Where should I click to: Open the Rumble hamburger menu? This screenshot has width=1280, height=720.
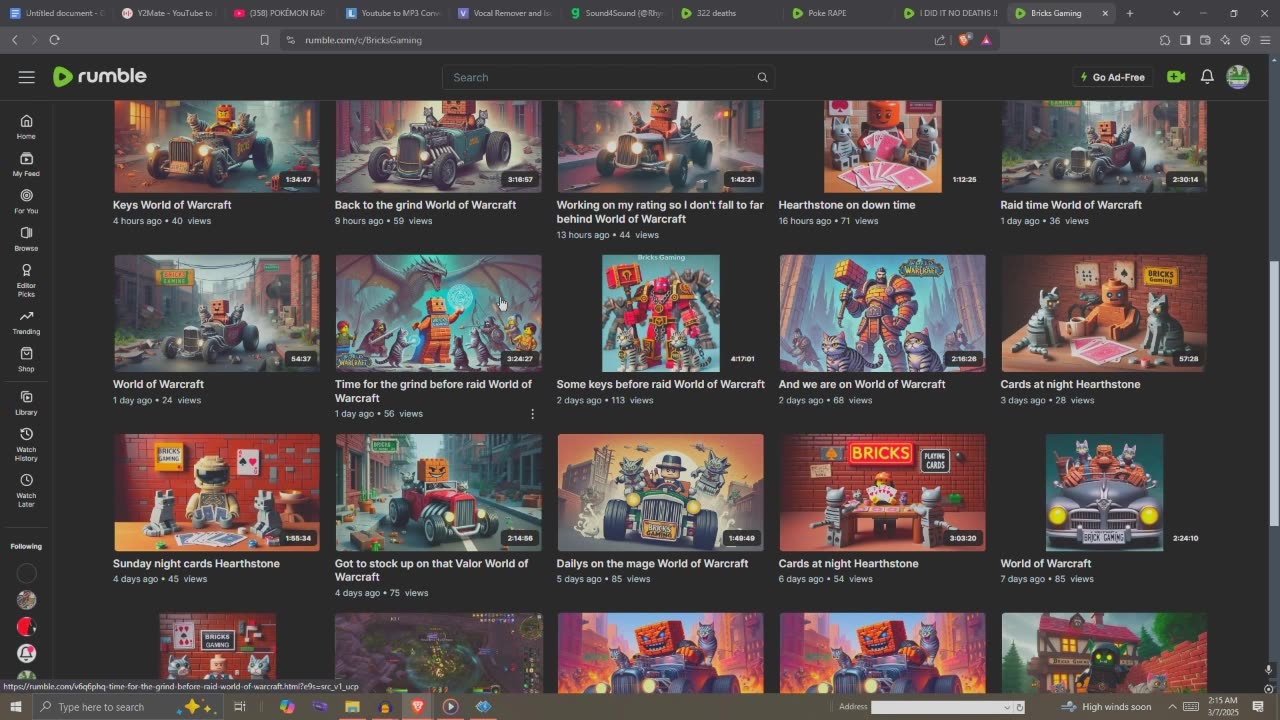(x=27, y=77)
